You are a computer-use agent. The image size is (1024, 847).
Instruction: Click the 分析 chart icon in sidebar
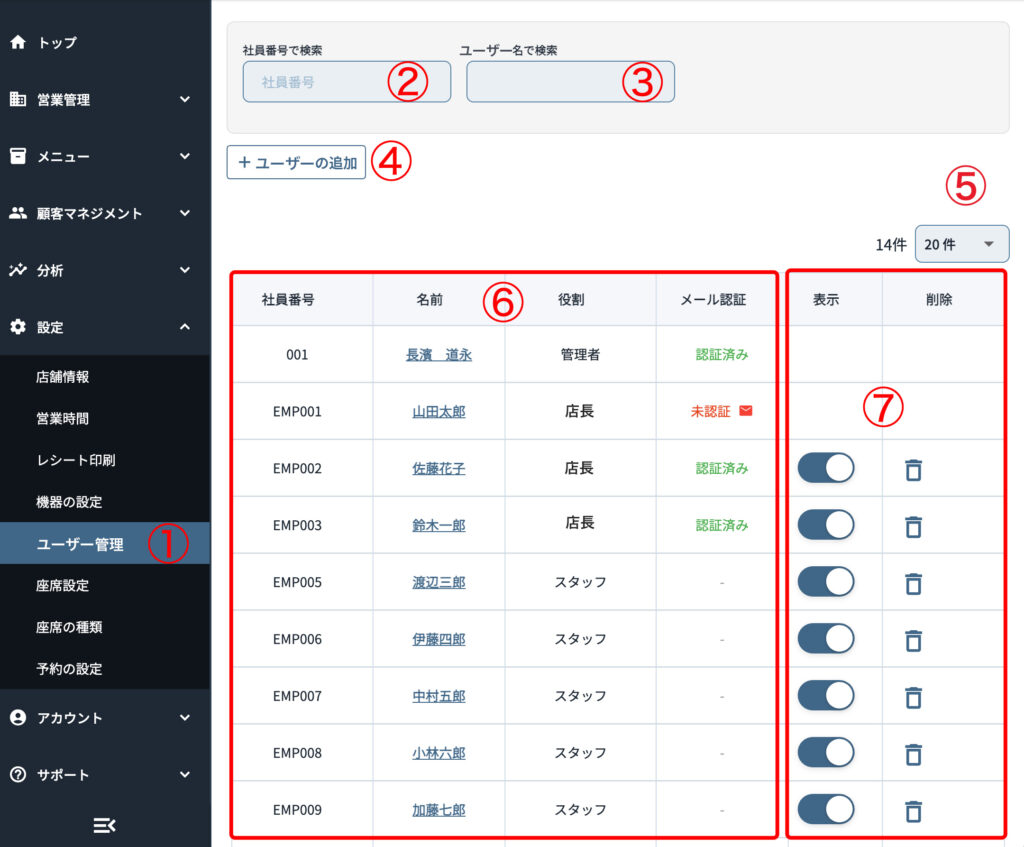point(17,270)
